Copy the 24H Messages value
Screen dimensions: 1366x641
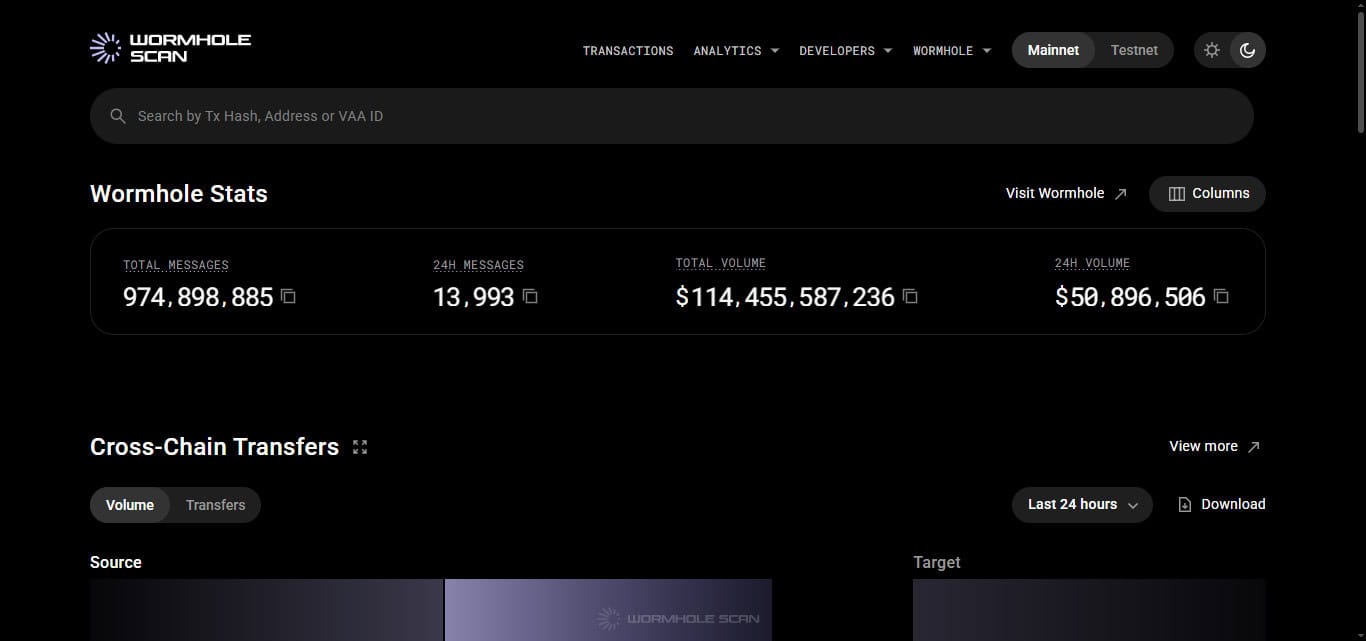(x=530, y=296)
